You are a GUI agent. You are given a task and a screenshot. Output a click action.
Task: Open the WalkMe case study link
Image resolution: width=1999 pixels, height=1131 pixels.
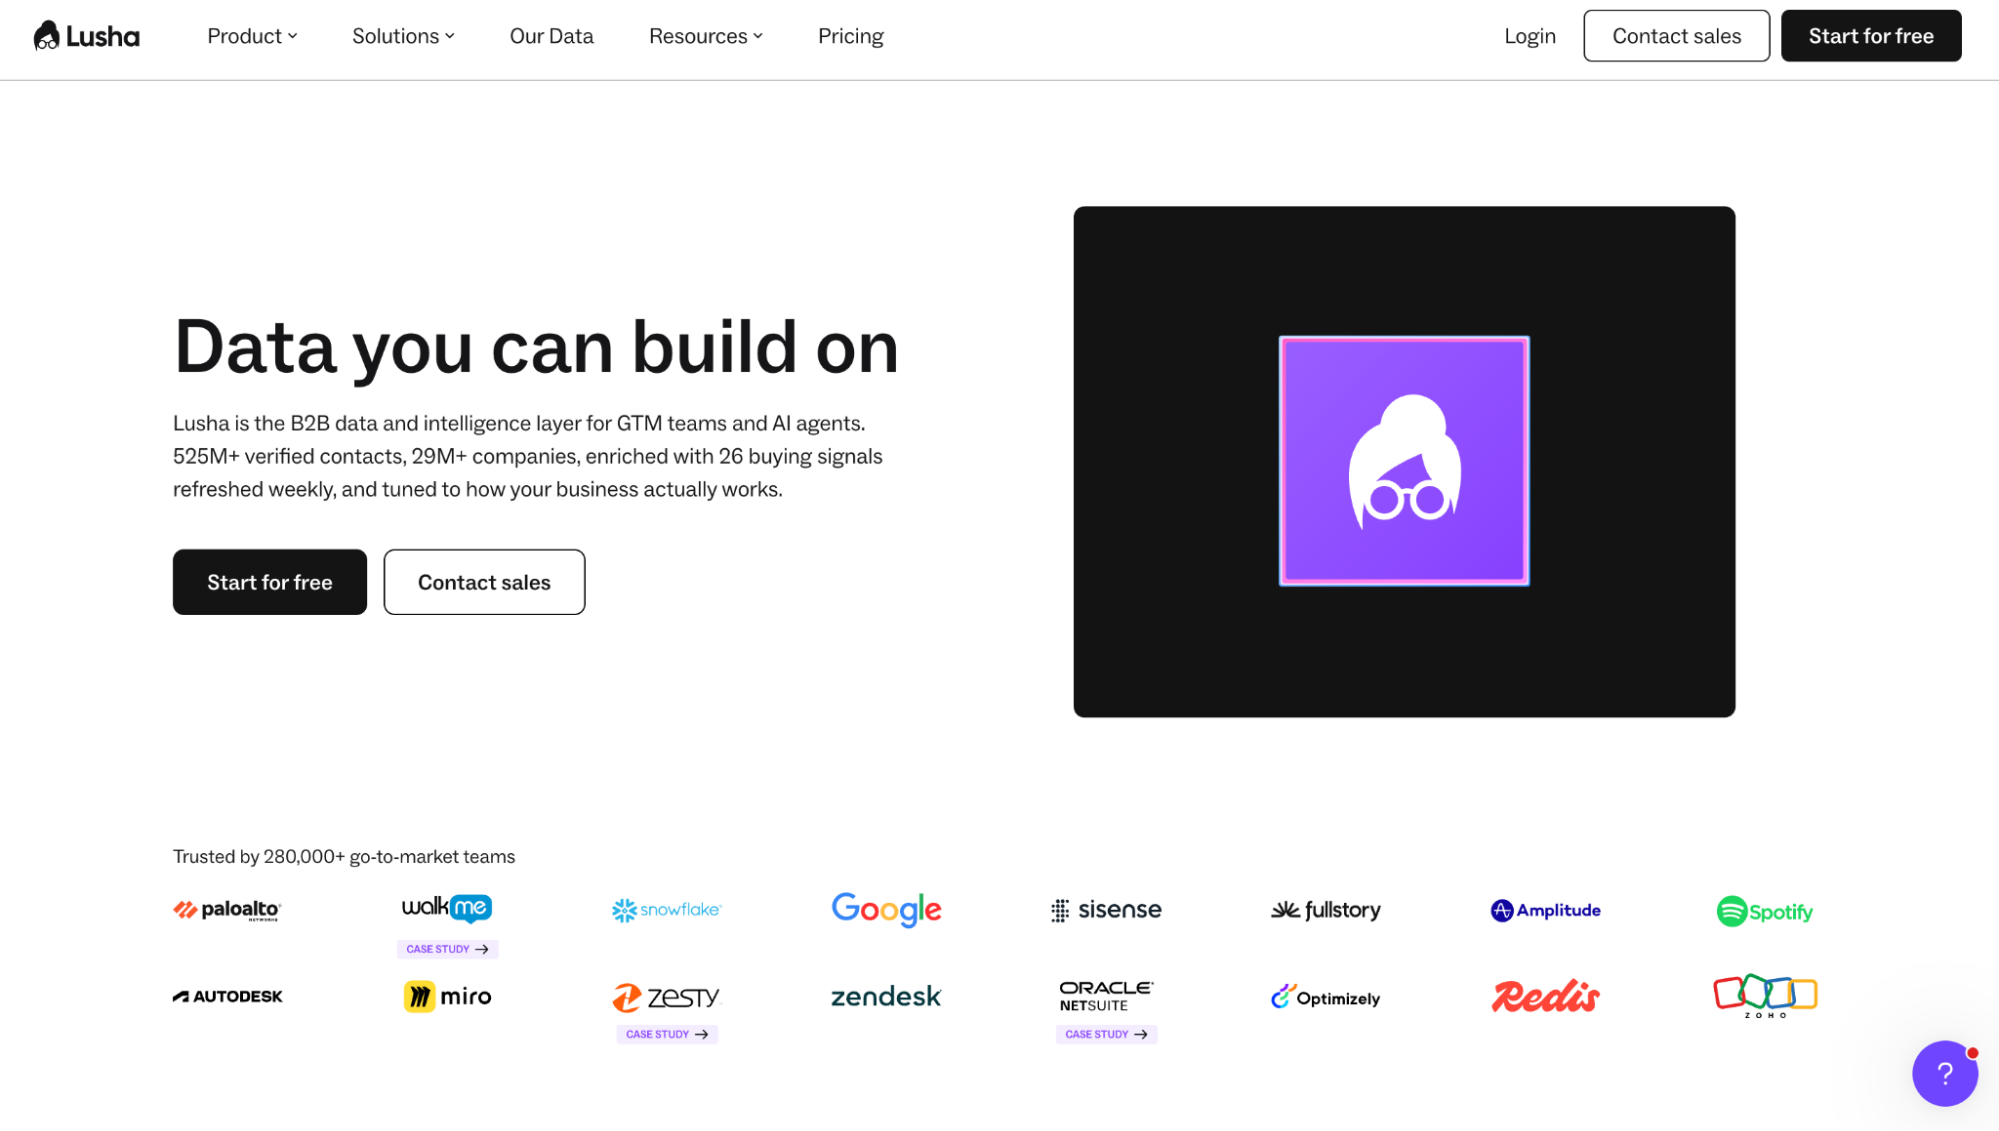(447, 949)
